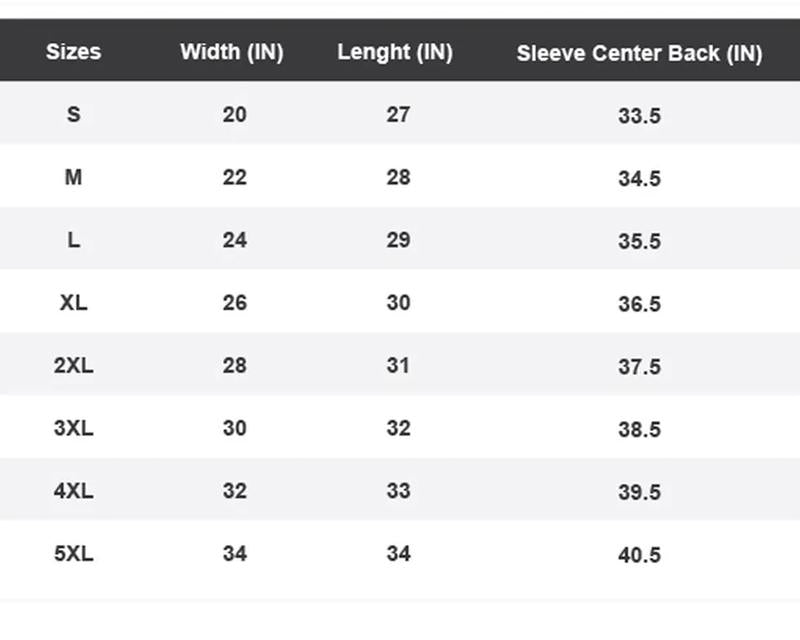Click the sleeve value 40.5
This screenshot has width=800, height=640.
[x=639, y=555]
